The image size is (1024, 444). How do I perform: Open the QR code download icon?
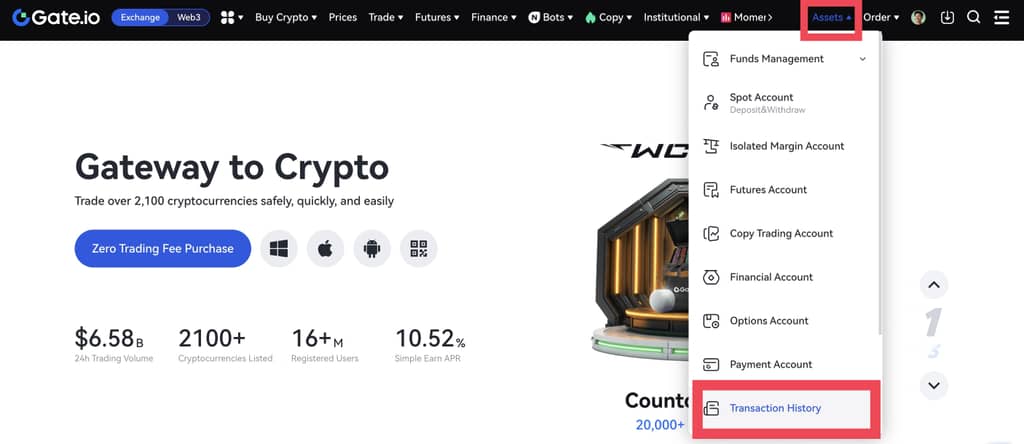(418, 248)
